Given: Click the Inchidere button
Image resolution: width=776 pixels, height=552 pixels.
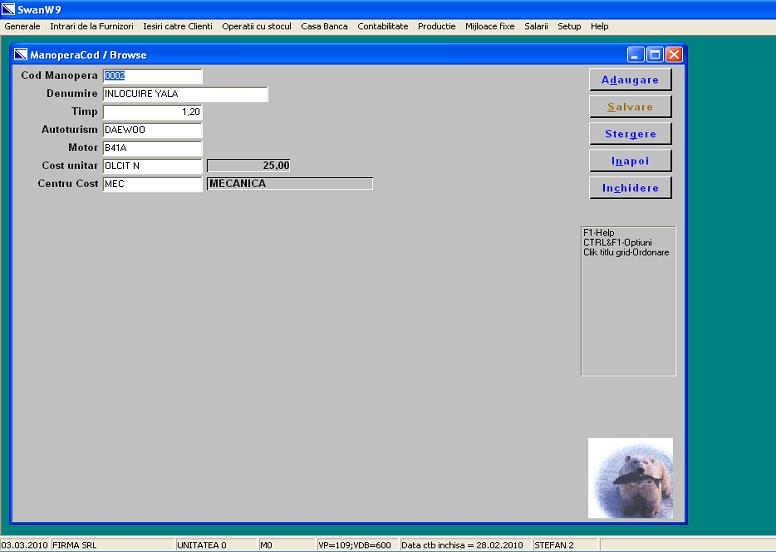Looking at the screenshot, I should (629, 188).
